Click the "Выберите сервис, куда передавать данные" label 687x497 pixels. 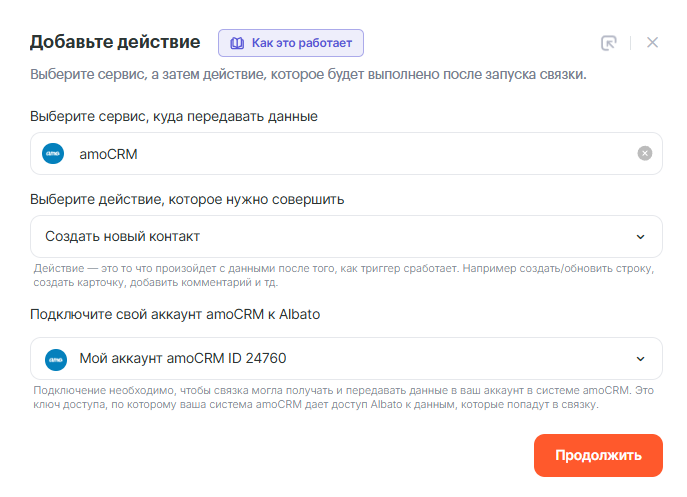click(x=174, y=116)
